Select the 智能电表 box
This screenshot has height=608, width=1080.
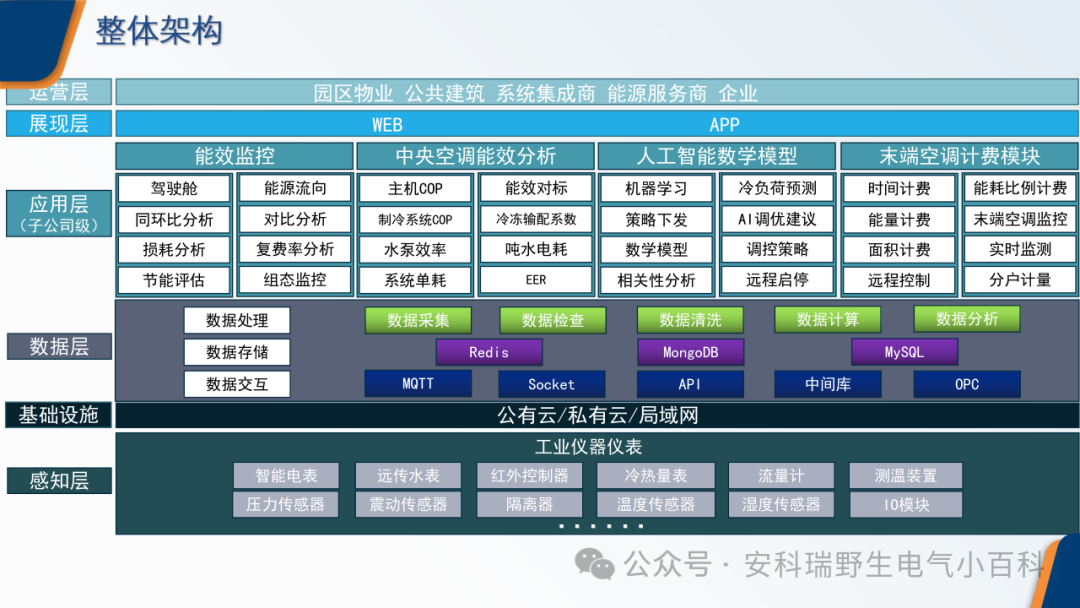(286, 476)
